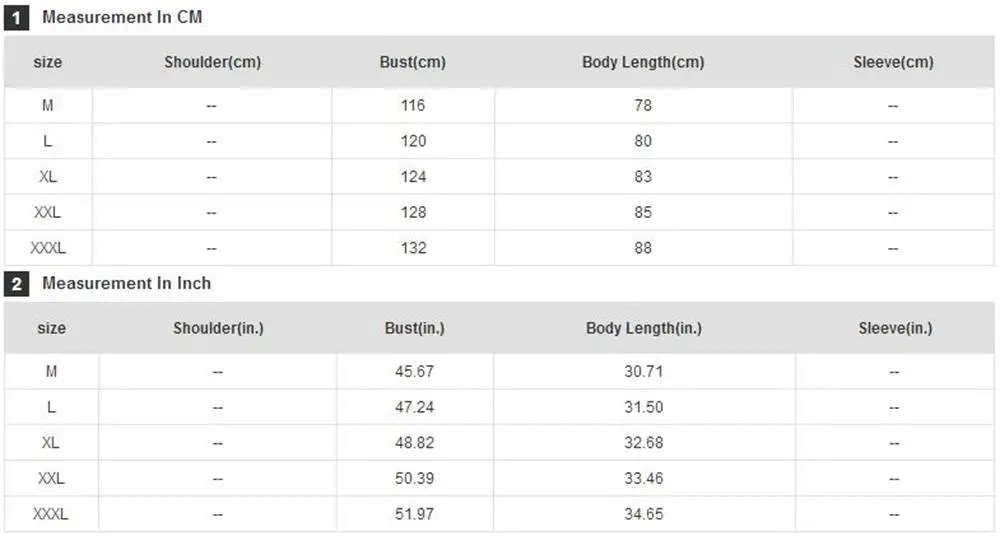Viewport: 1000px width, 536px height.
Task: Select the Measurement In Inch heading
Action: [126, 283]
